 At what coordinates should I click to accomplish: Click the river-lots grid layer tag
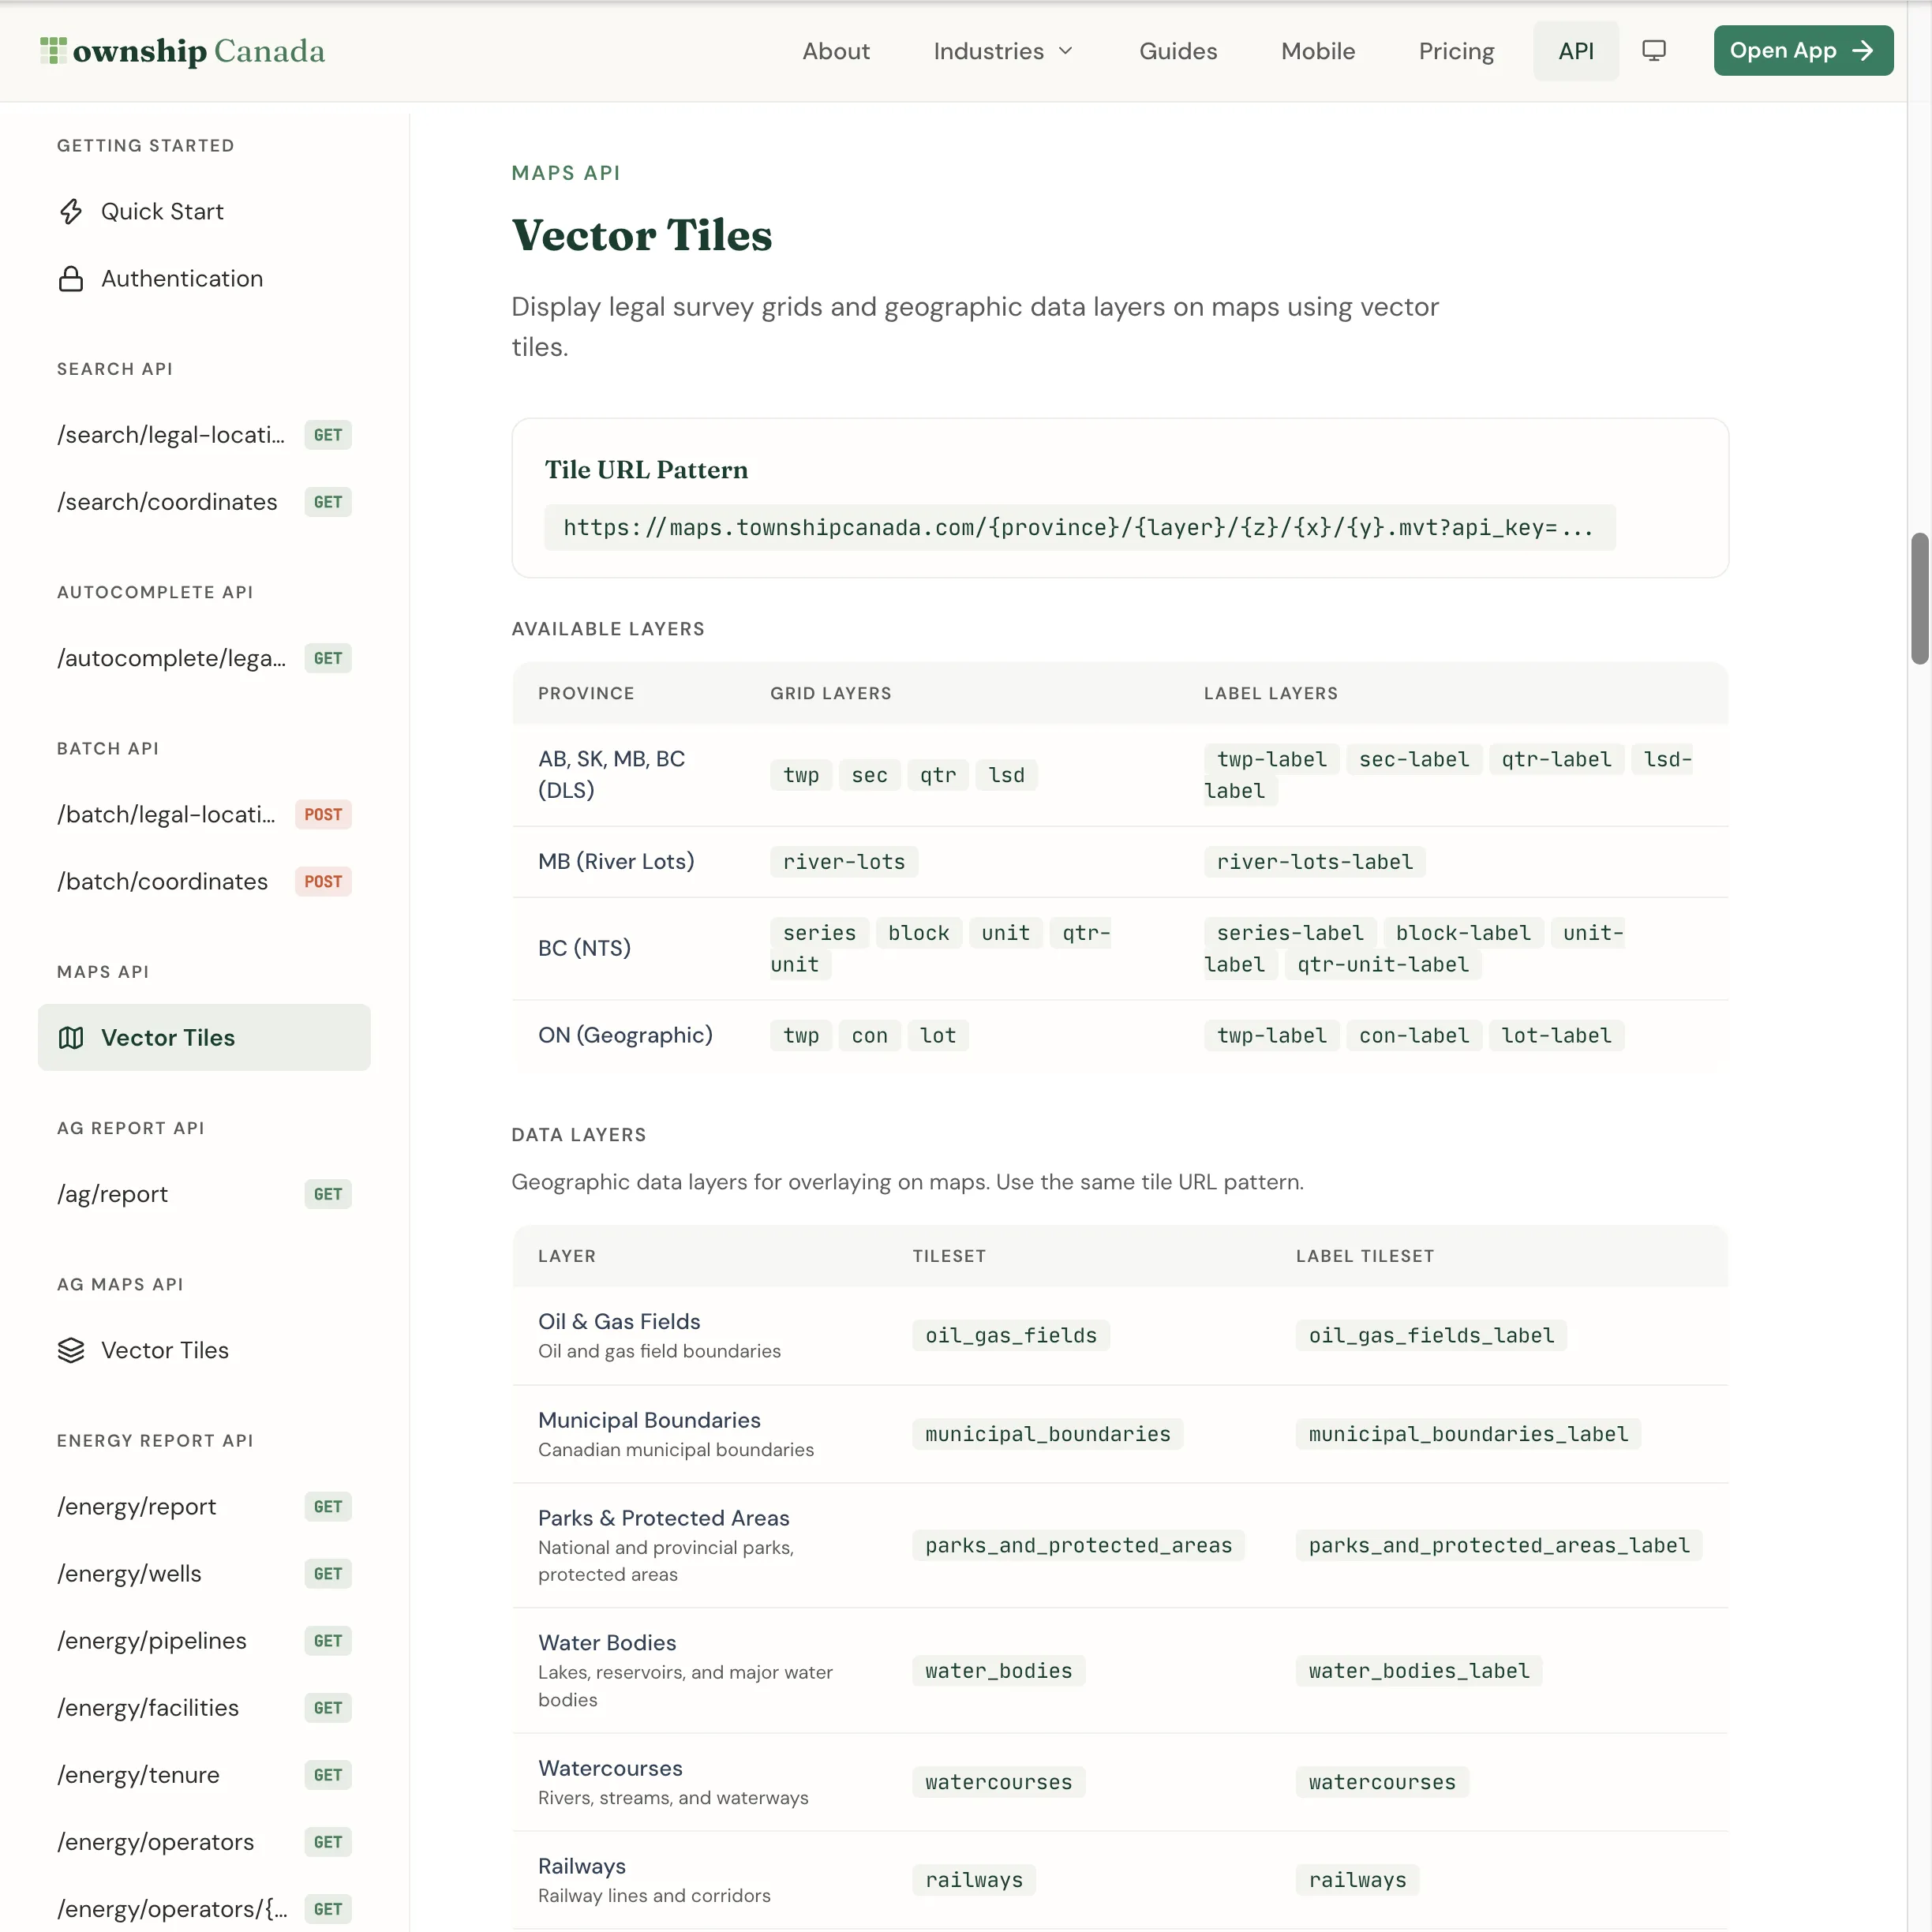(844, 862)
